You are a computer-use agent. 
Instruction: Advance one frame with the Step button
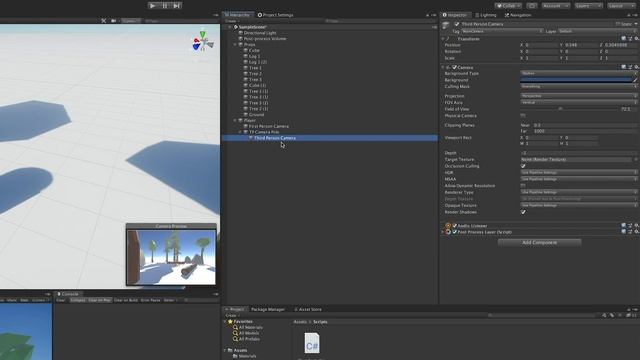pos(177,6)
